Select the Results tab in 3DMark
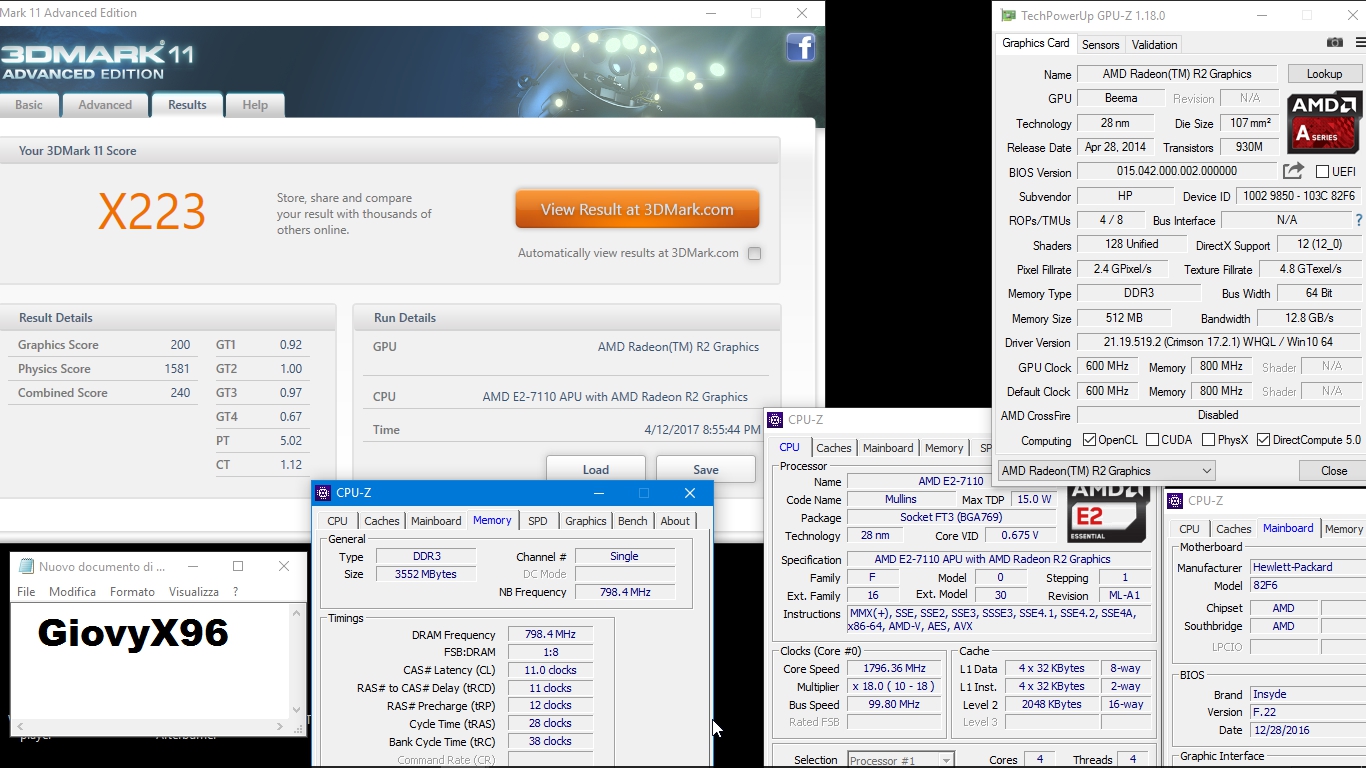The image size is (1366, 768). [x=187, y=104]
